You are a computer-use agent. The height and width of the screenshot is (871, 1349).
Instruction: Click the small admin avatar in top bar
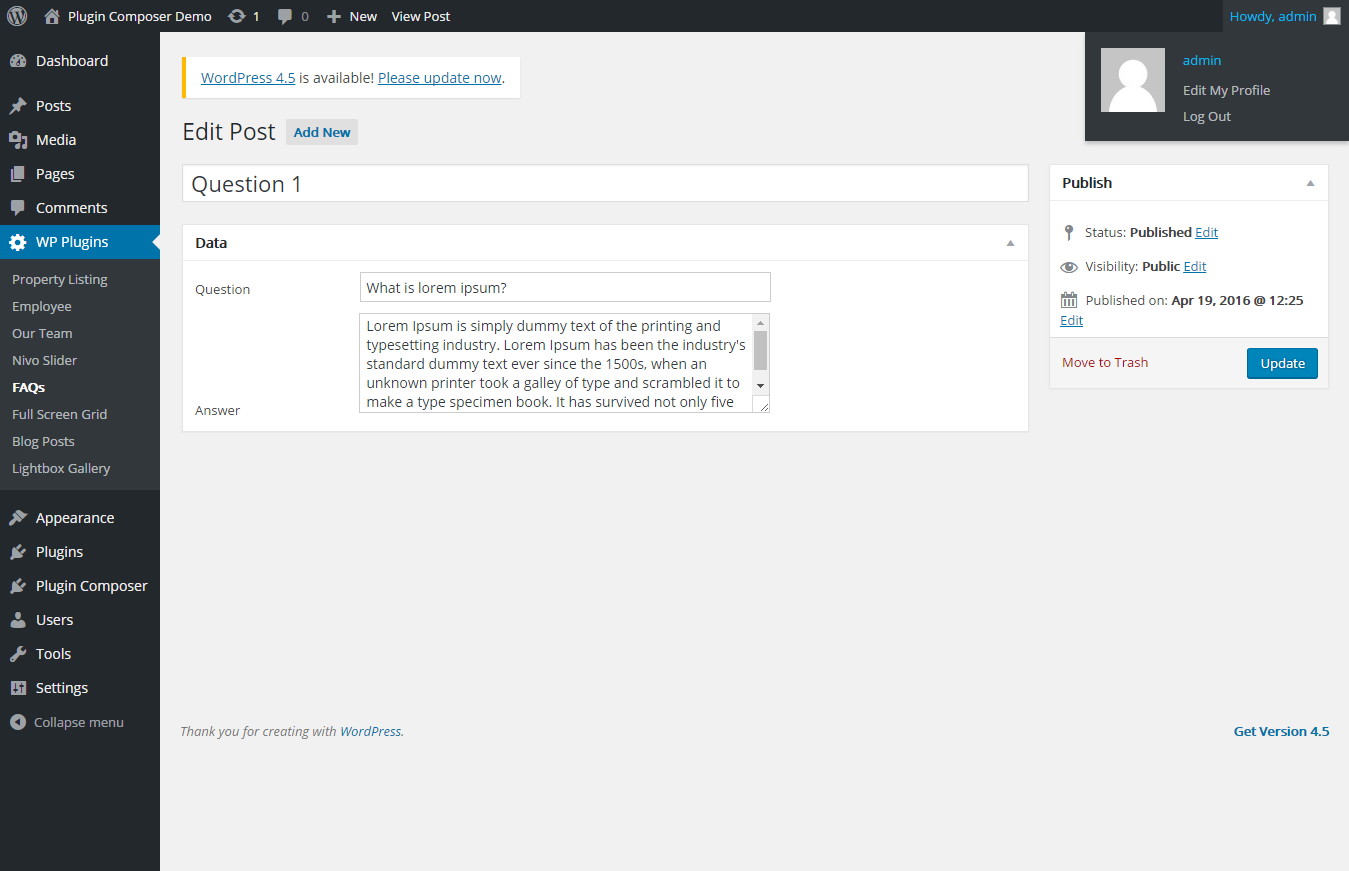[x=1331, y=16]
